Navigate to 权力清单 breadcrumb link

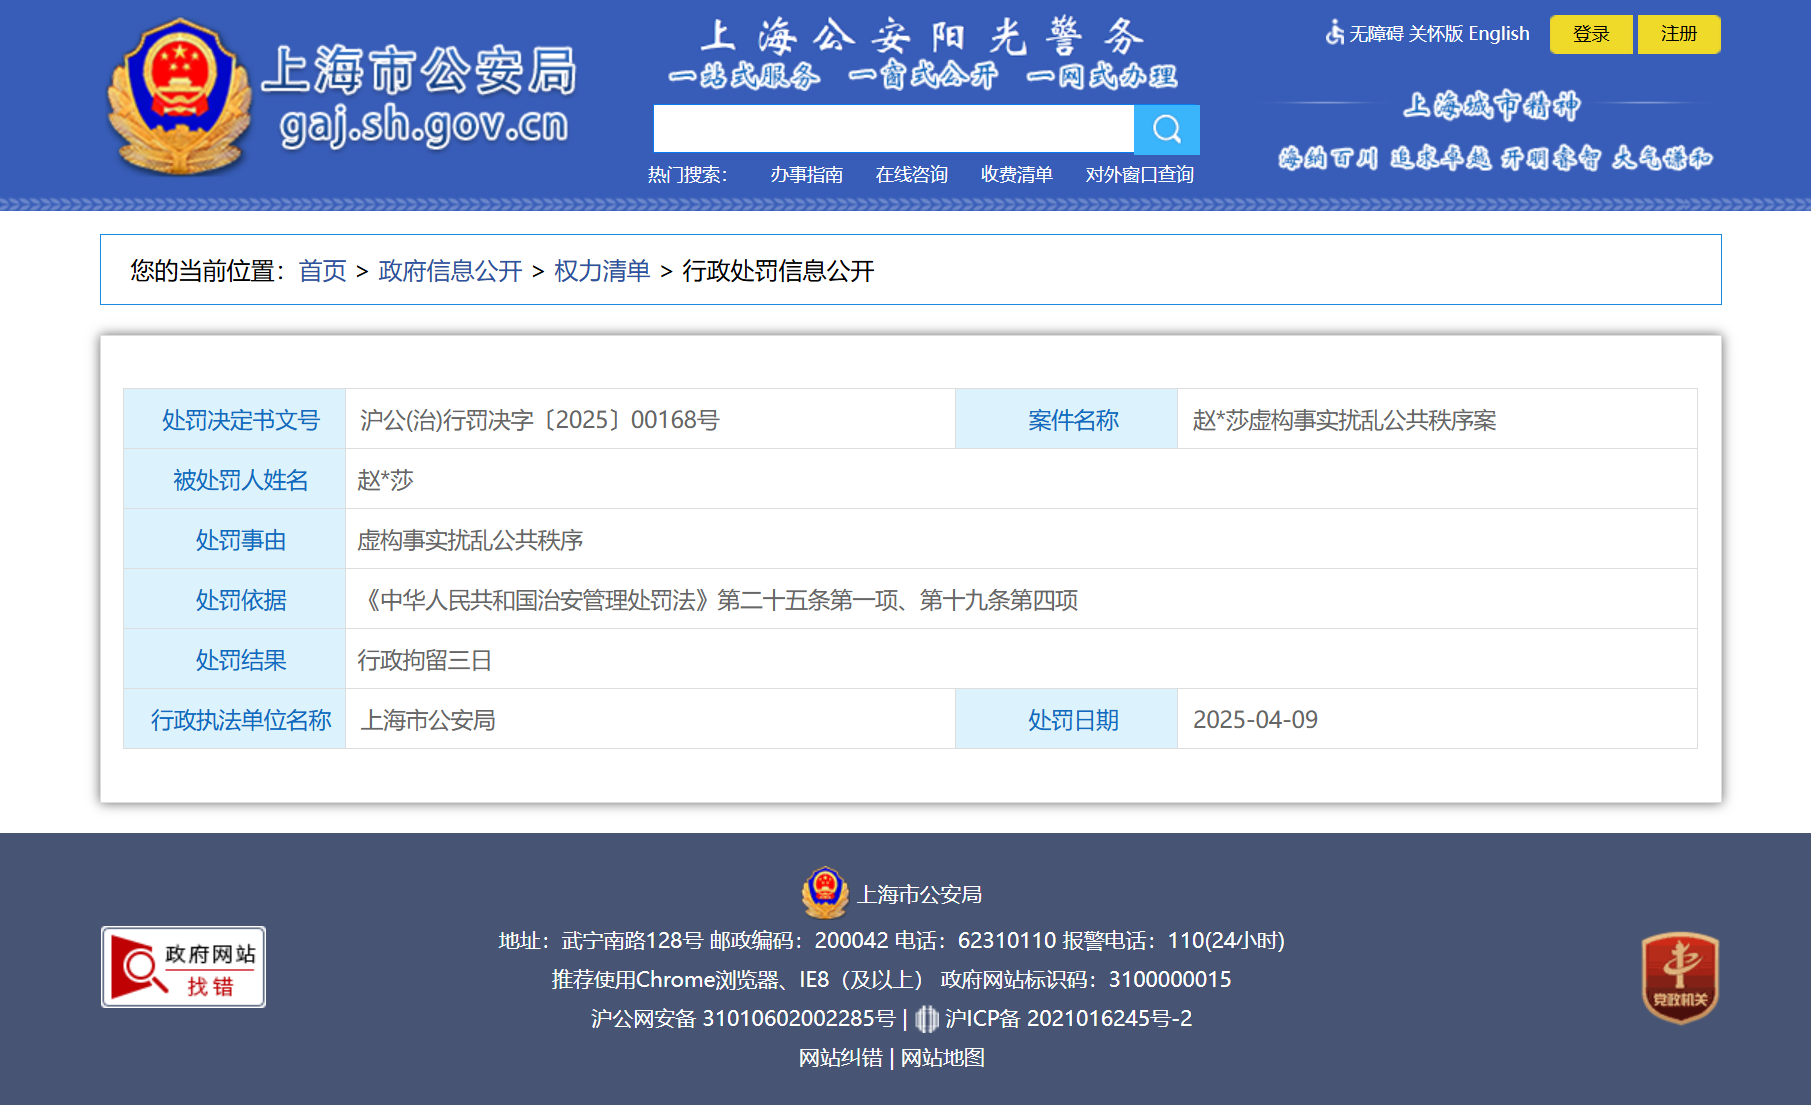point(602,271)
